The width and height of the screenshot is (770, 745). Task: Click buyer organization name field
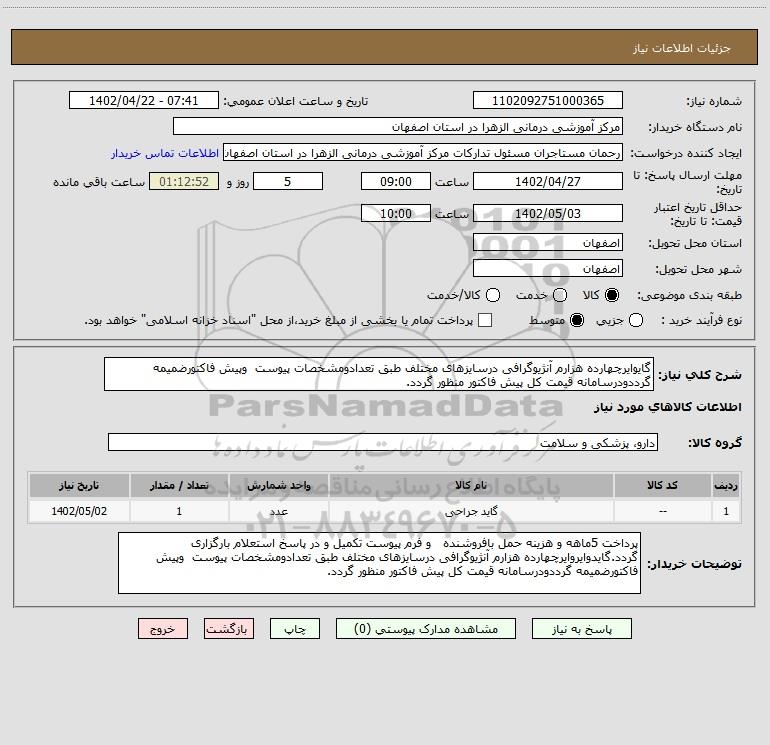398,127
